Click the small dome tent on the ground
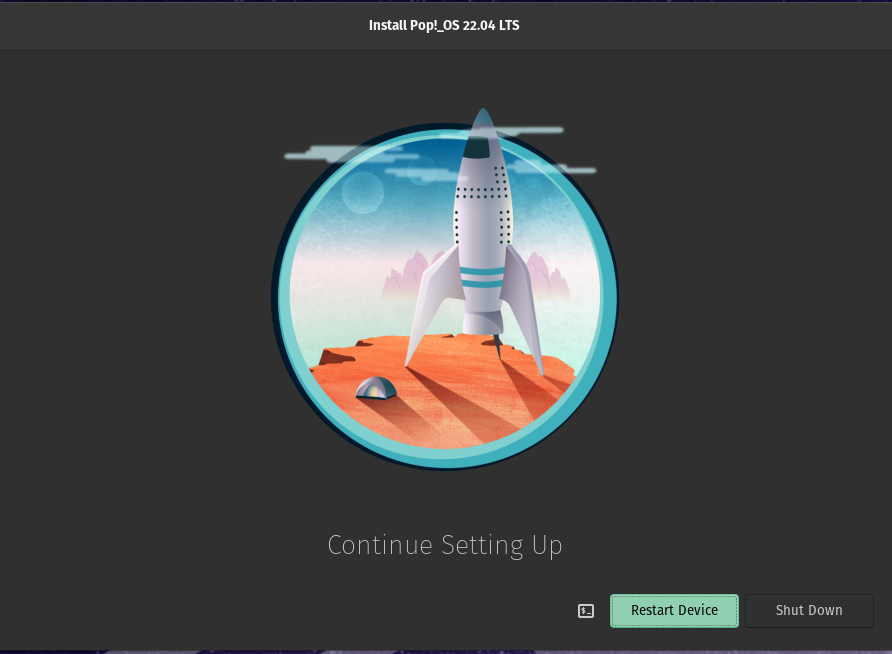 point(376,388)
